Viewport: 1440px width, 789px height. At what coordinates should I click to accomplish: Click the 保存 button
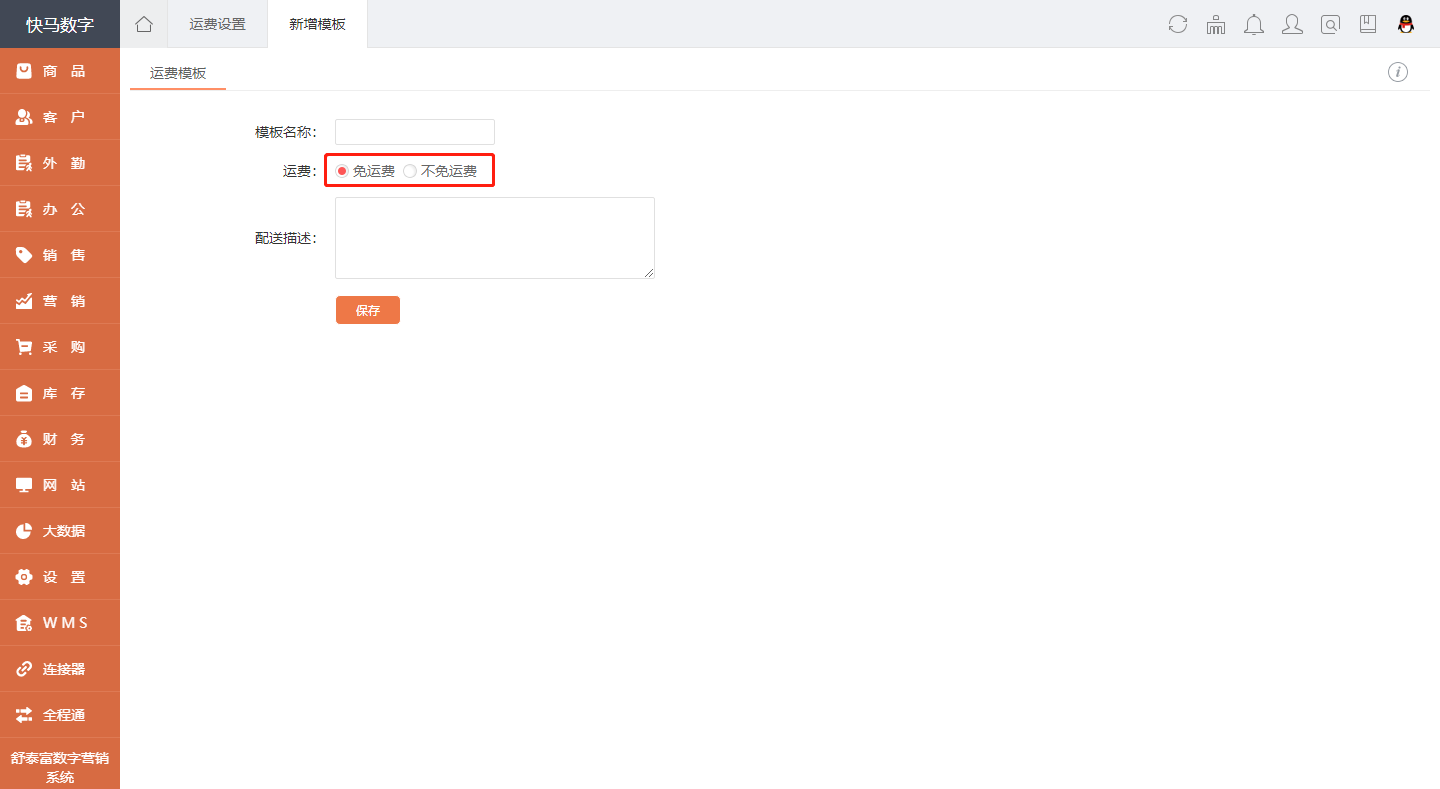click(368, 310)
